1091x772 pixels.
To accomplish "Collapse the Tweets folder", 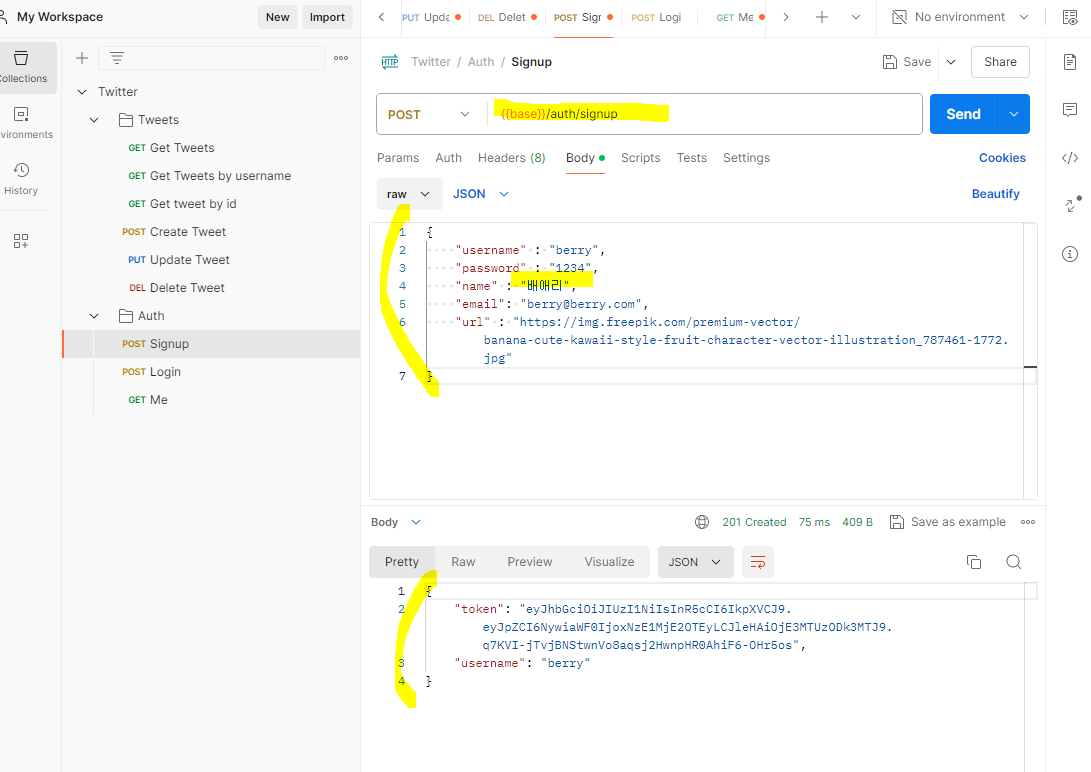I will pyautogui.click(x=95, y=120).
